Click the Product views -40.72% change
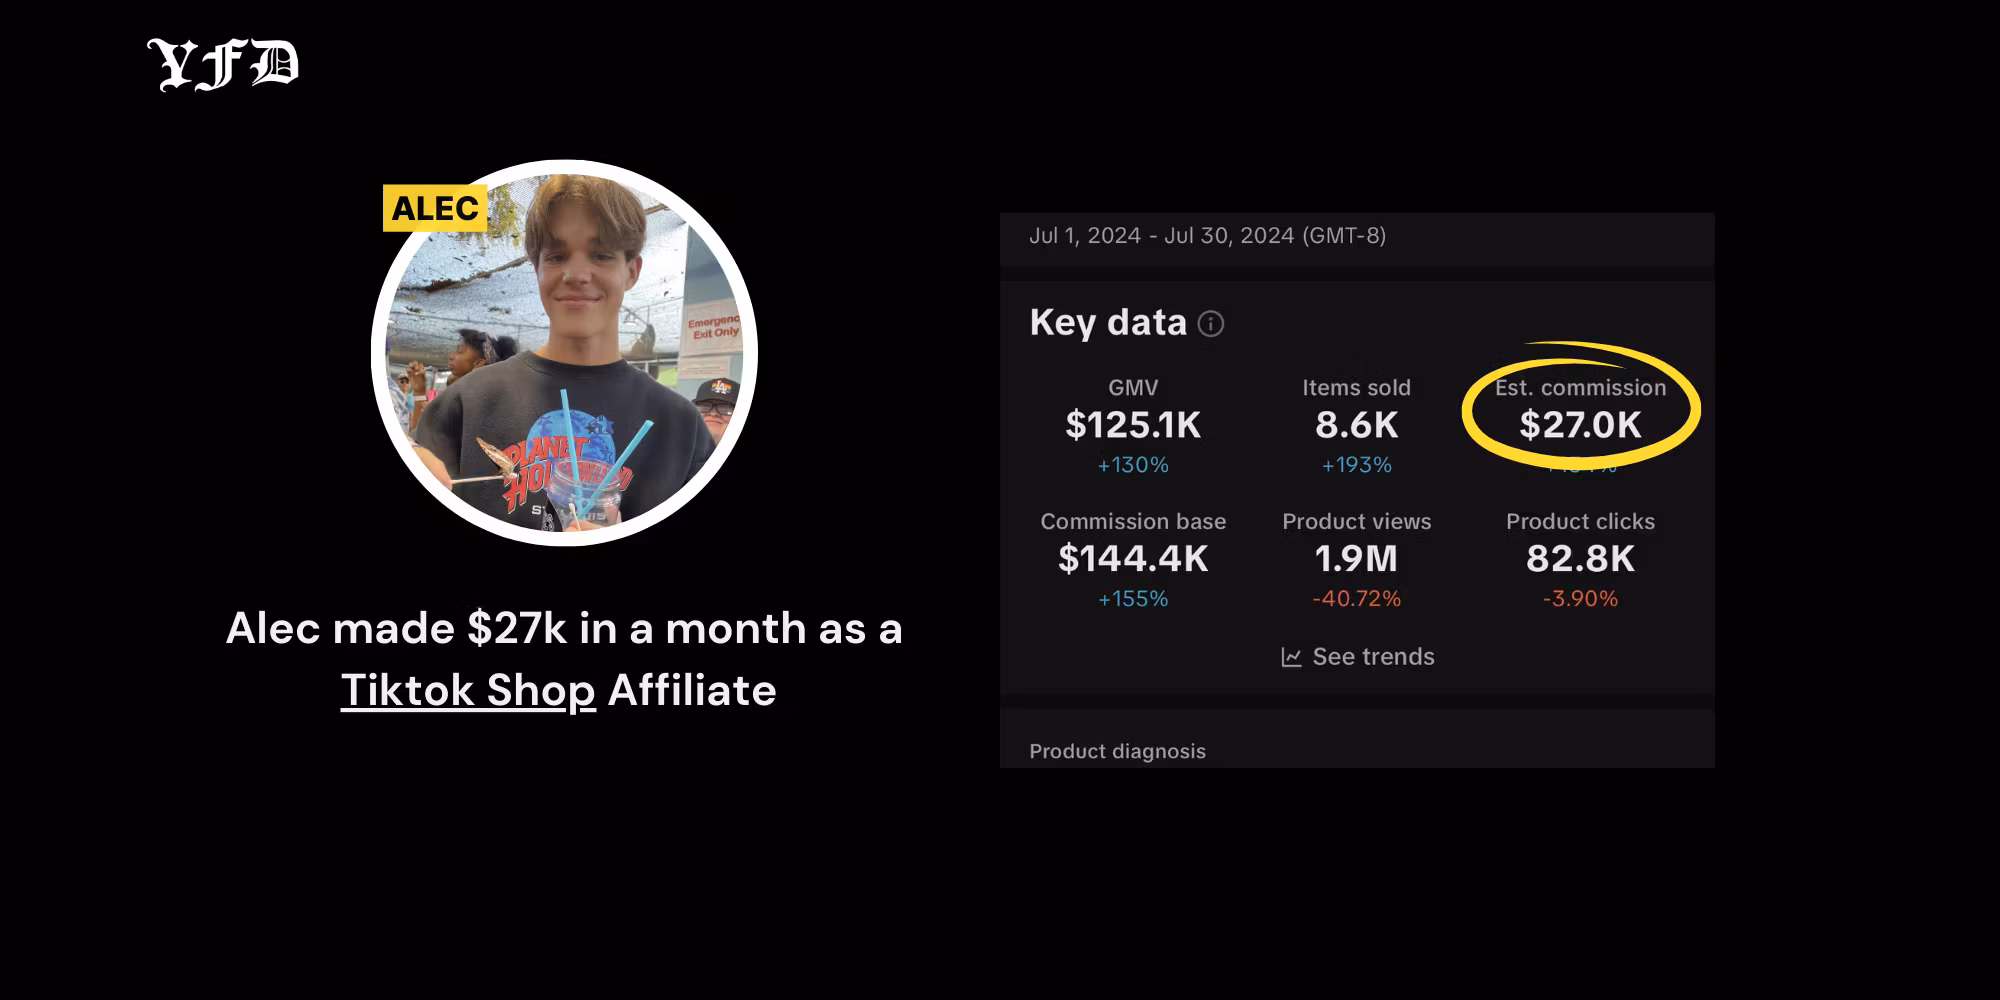The width and height of the screenshot is (2000, 1000). pos(1356,599)
